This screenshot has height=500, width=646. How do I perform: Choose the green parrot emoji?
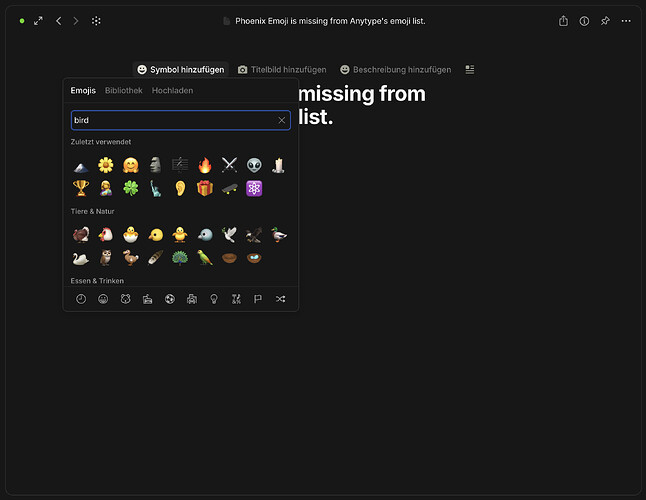(205, 258)
